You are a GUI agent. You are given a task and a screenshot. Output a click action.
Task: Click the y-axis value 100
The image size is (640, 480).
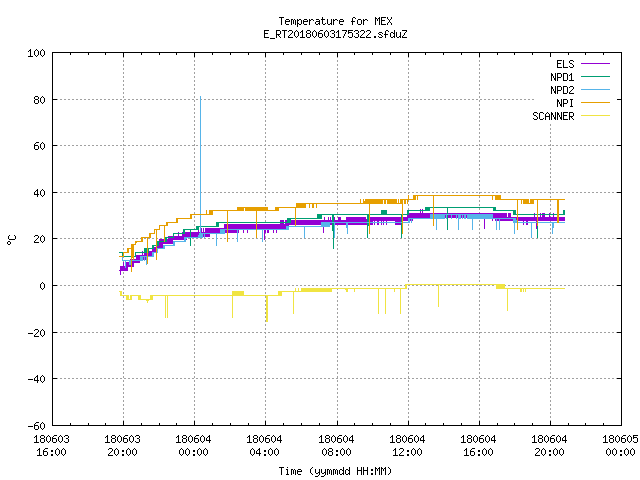(x=36, y=53)
